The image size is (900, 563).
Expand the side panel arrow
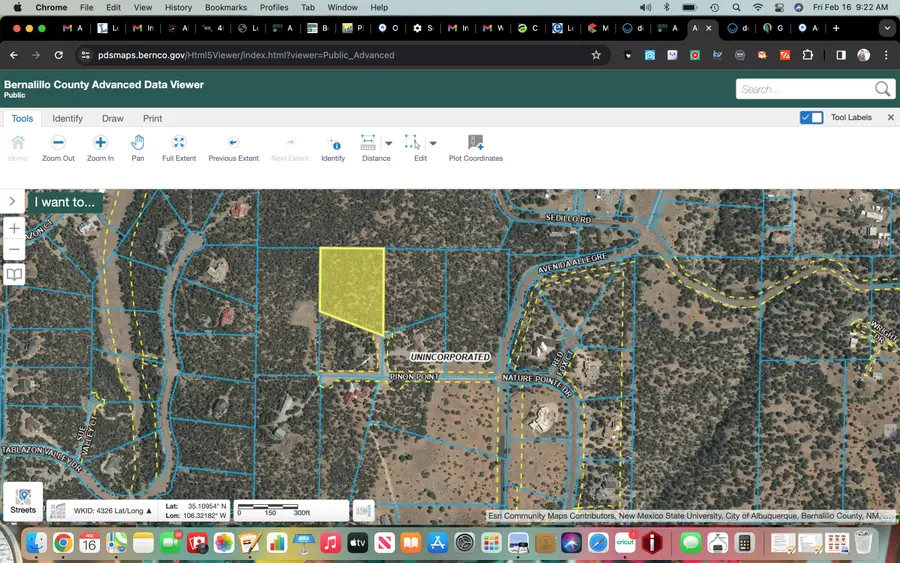pyautogui.click(x=12, y=201)
